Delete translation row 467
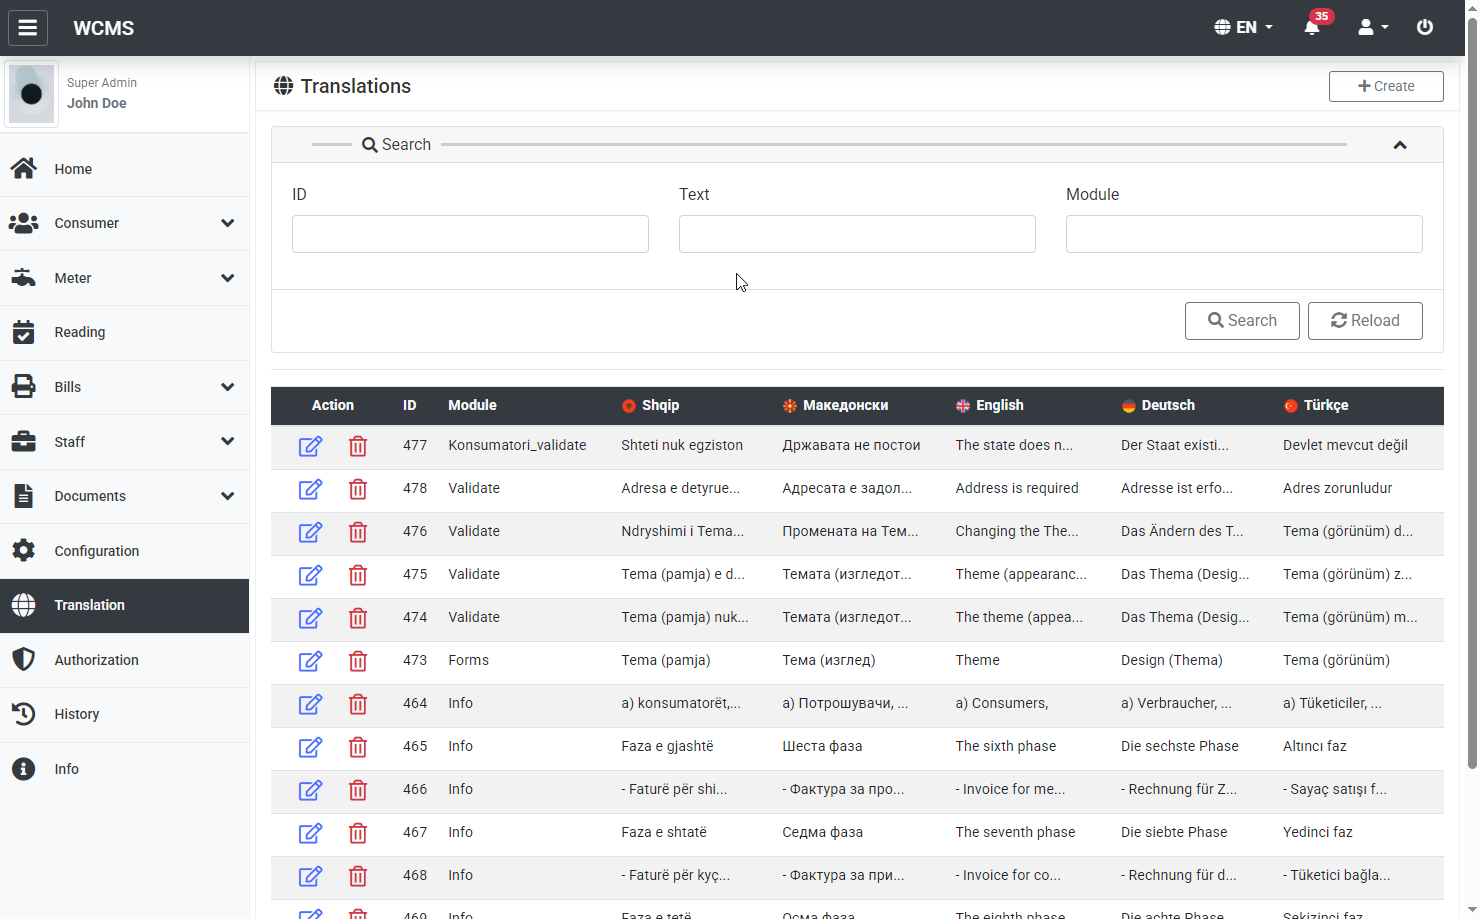This screenshot has width=1480, height=919. (x=358, y=833)
